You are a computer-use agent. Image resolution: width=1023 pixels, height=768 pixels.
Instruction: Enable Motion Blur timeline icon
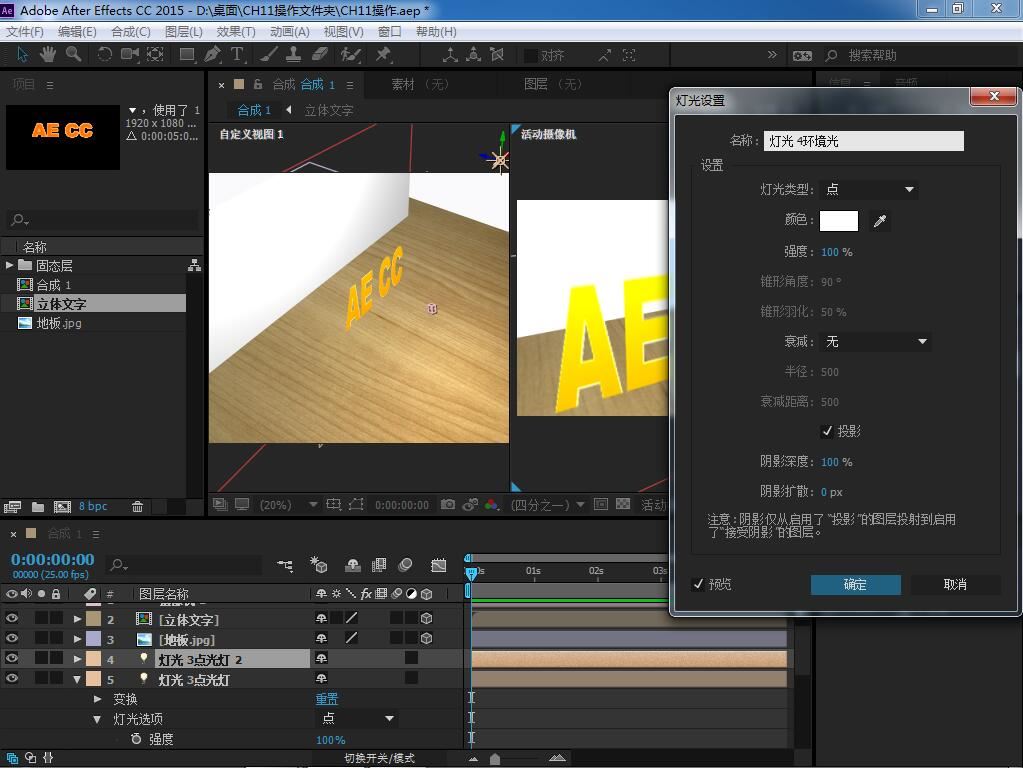405,565
